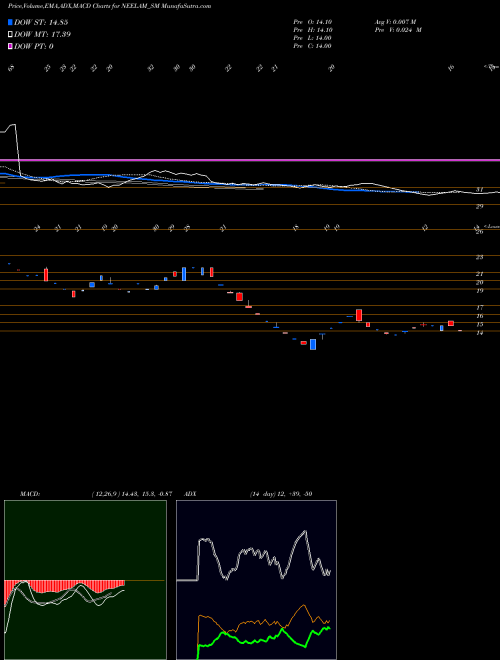Click the magenta horizontal DOW PT line
The height and width of the screenshot is (660, 500).
point(250,160)
